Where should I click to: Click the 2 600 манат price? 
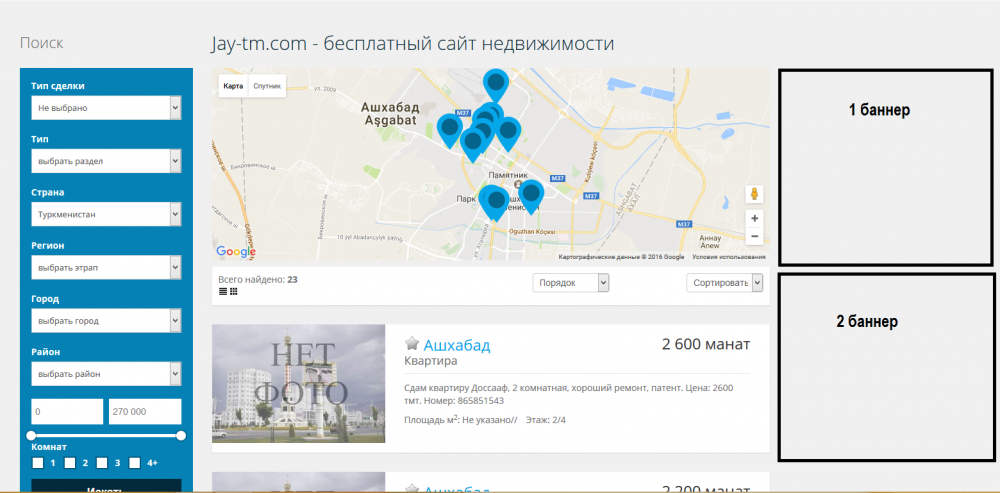[706, 344]
